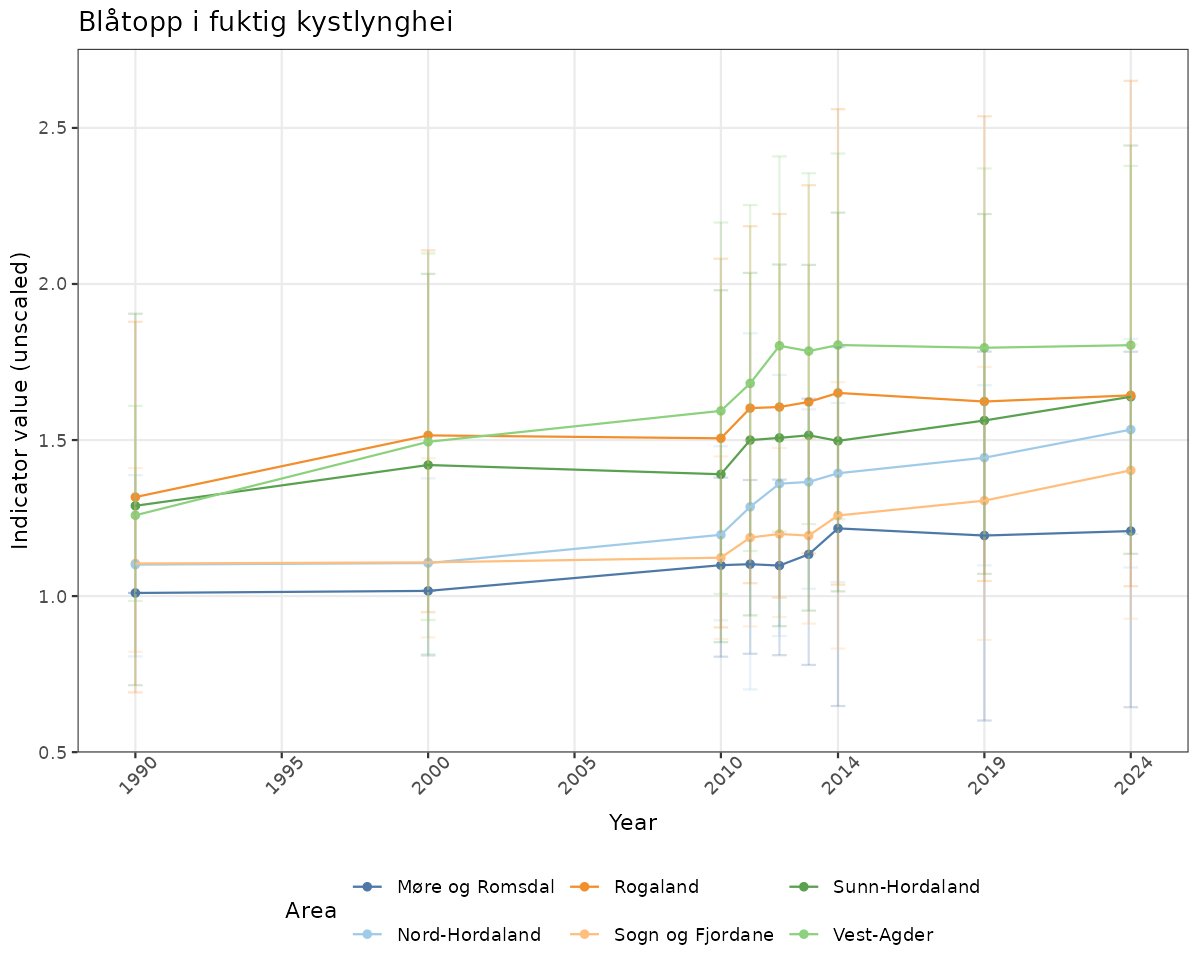Select Møre og Romsdal data point at 2000
Viewport: 1200px width, 975px height.
click(428, 591)
